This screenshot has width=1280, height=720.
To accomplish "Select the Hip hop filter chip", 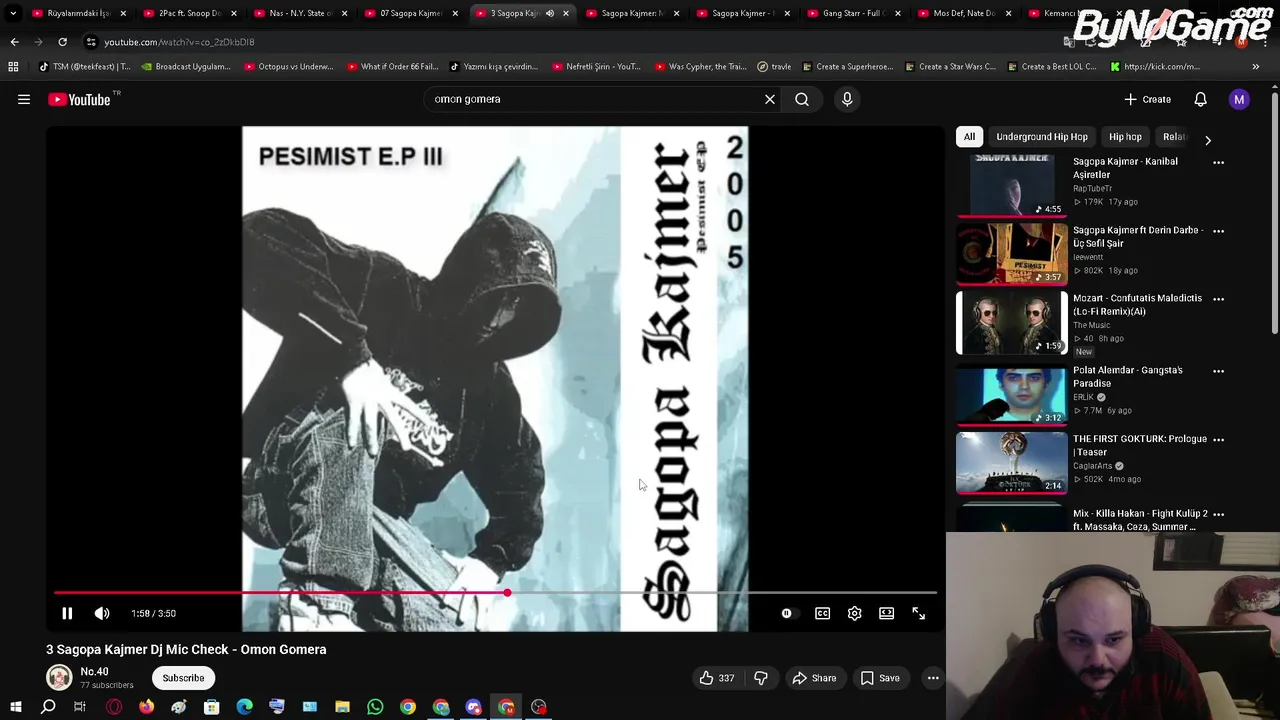I will 1125,137.
